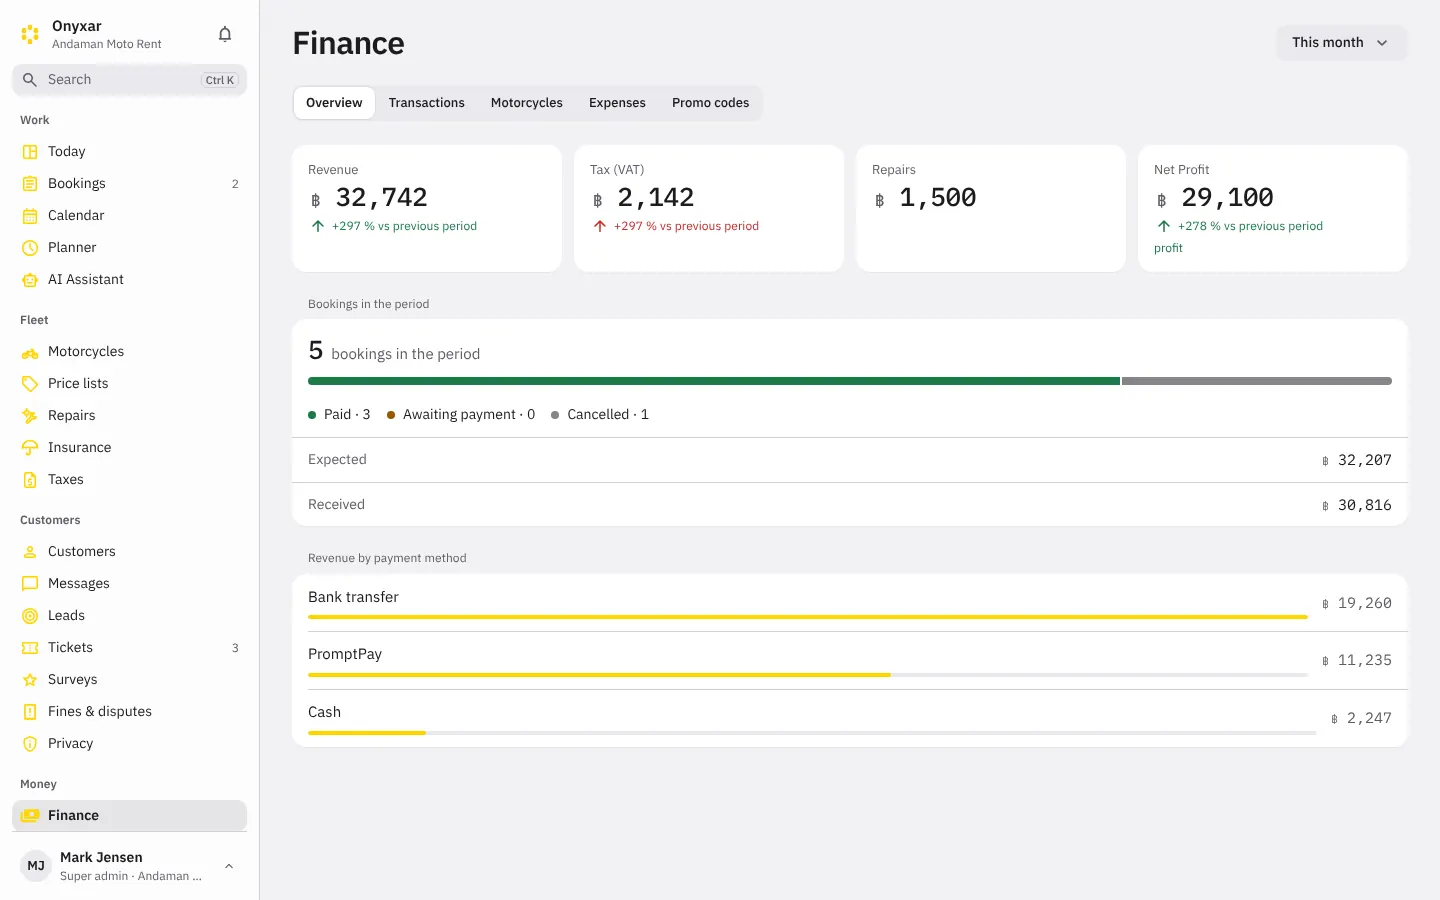Click the Today sidebar icon

(x=30, y=152)
